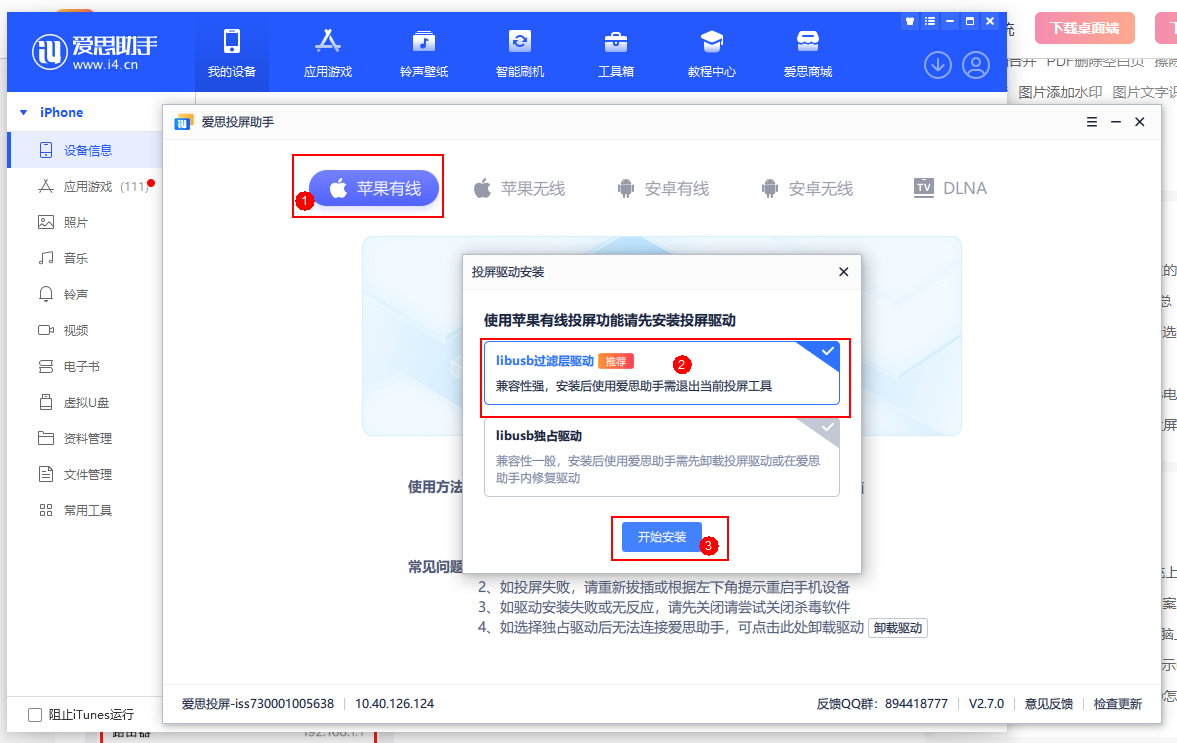Click the 反馈QQ群: 894418777 text
The width and height of the screenshot is (1177, 743).
(x=882, y=704)
